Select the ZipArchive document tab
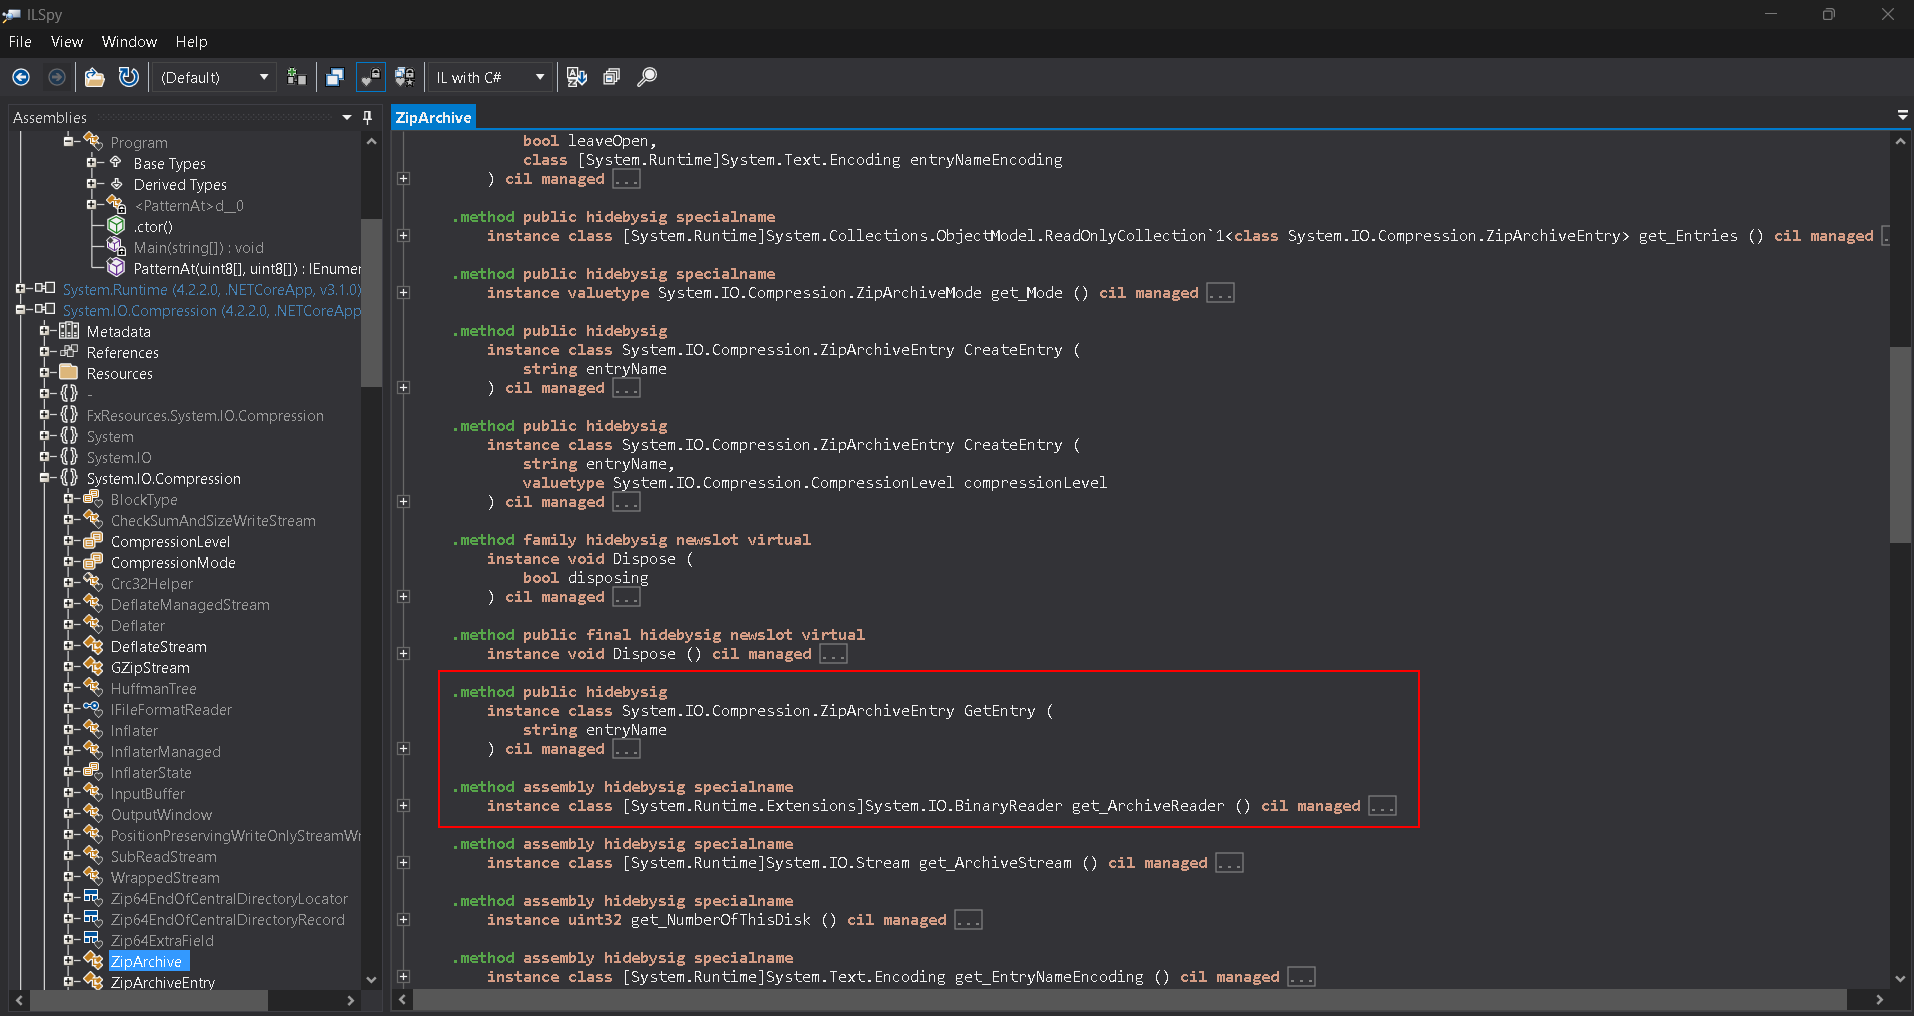Image resolution: width=1914 pixels, height=1016 pixels. click(x=433, y=117)
